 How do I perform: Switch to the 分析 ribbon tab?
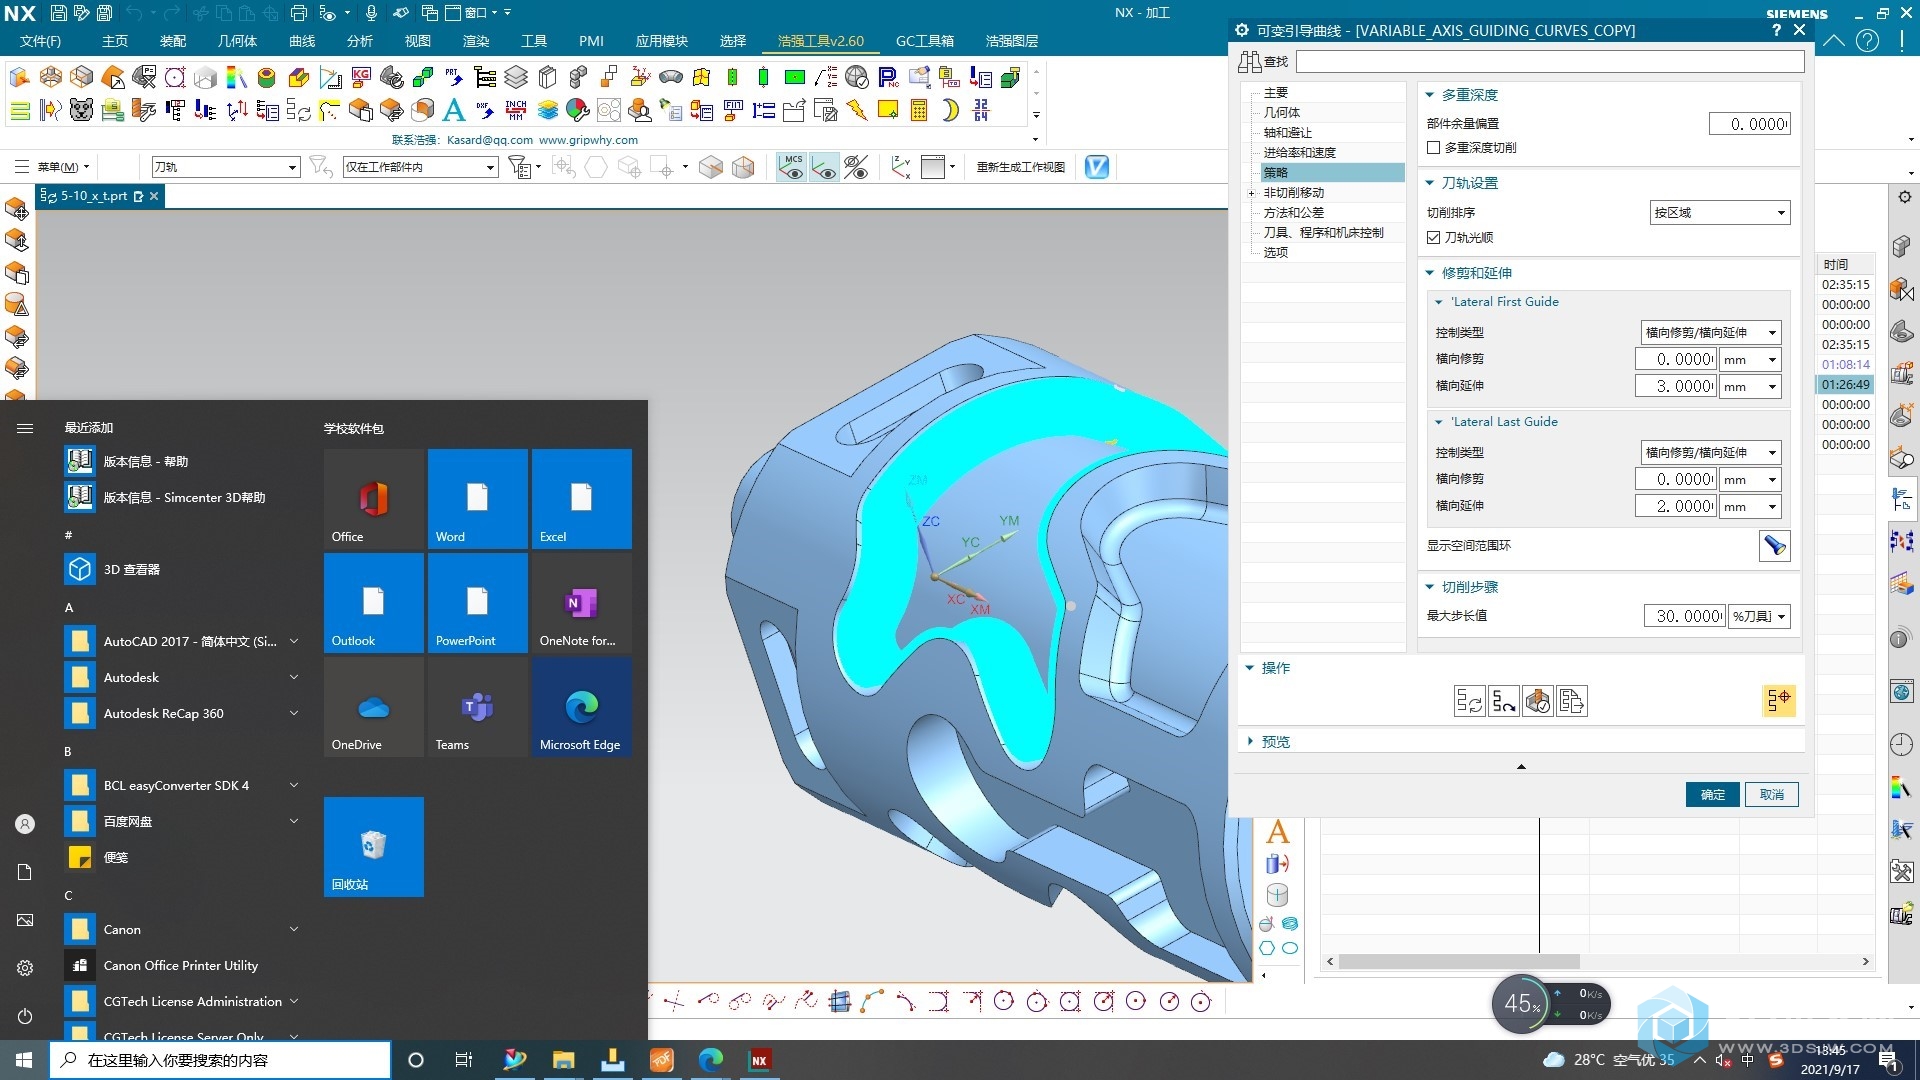(360, 41)
